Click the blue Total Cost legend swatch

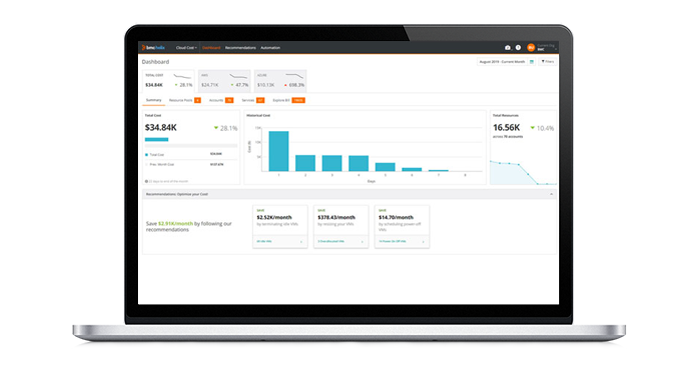147,155
